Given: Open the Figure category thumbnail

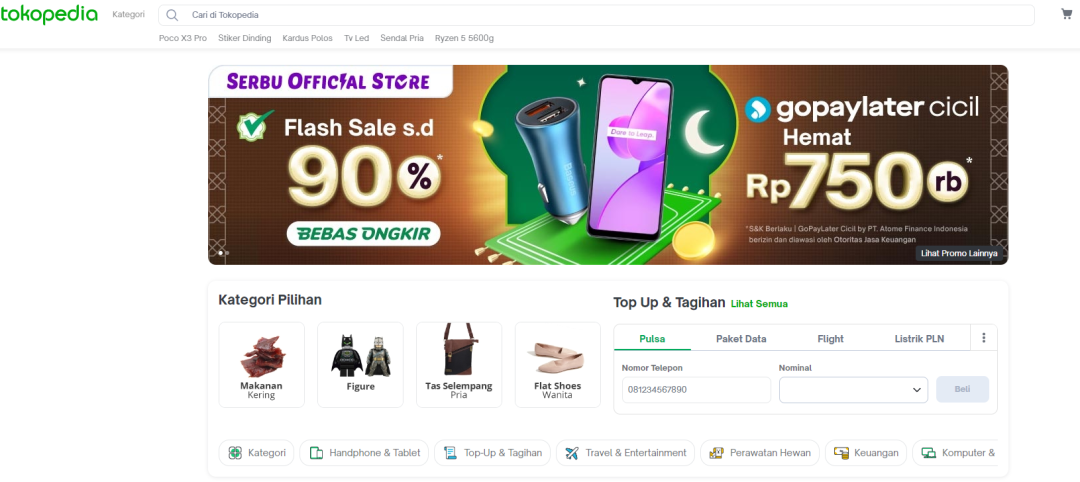Looking at the screenshot, I should pyautogui.click(x=360, y=365).
